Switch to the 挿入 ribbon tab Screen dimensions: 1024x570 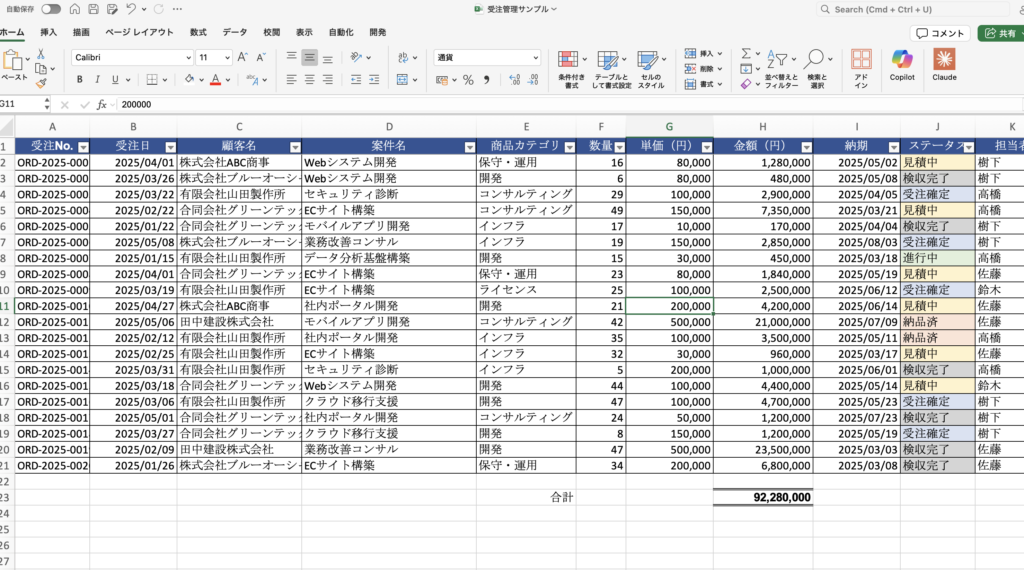pyautogui.click(x=48, y=32)
